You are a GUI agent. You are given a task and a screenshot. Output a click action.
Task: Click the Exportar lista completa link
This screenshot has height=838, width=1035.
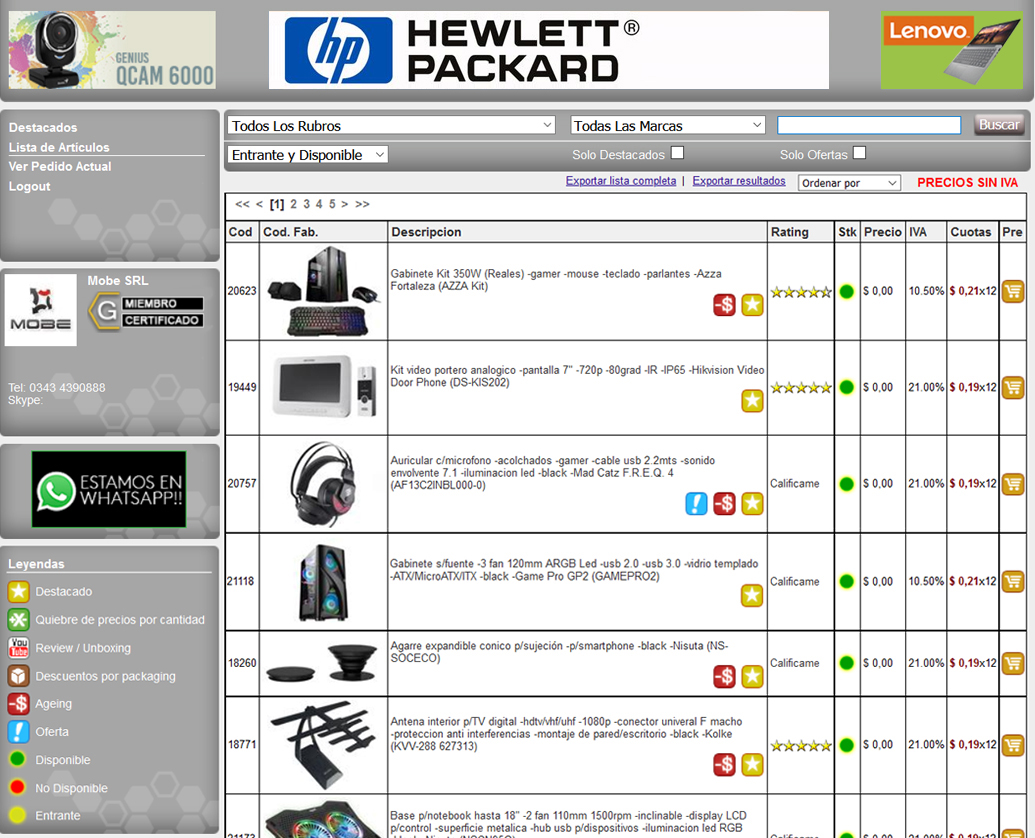click(x=620, y=181)
